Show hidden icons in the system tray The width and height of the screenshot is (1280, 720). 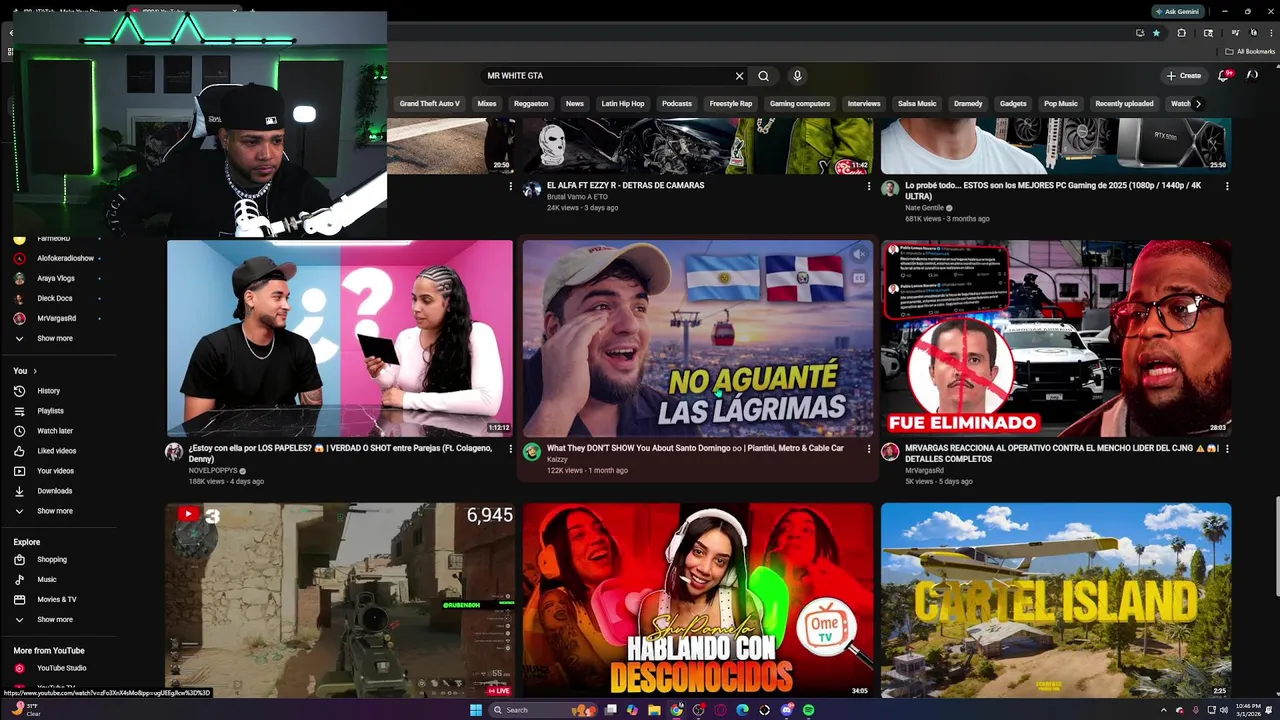click(x=1163, y=710)
